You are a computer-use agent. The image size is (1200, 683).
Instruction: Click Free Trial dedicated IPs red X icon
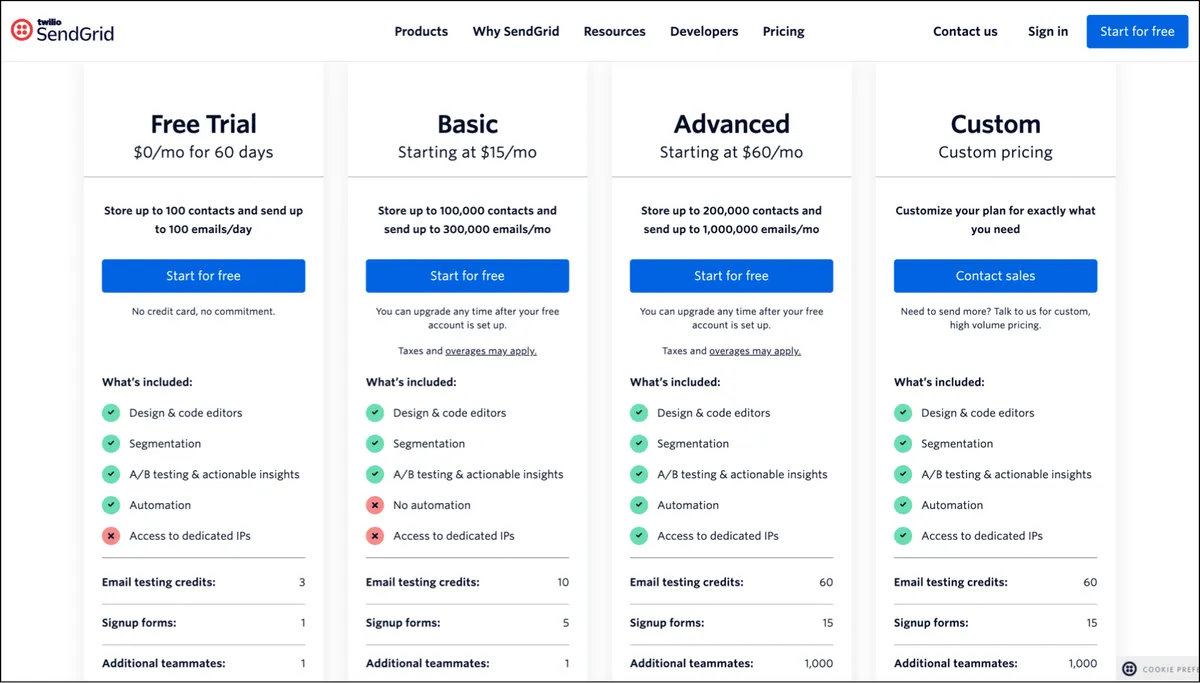click(x=111, y=536)
